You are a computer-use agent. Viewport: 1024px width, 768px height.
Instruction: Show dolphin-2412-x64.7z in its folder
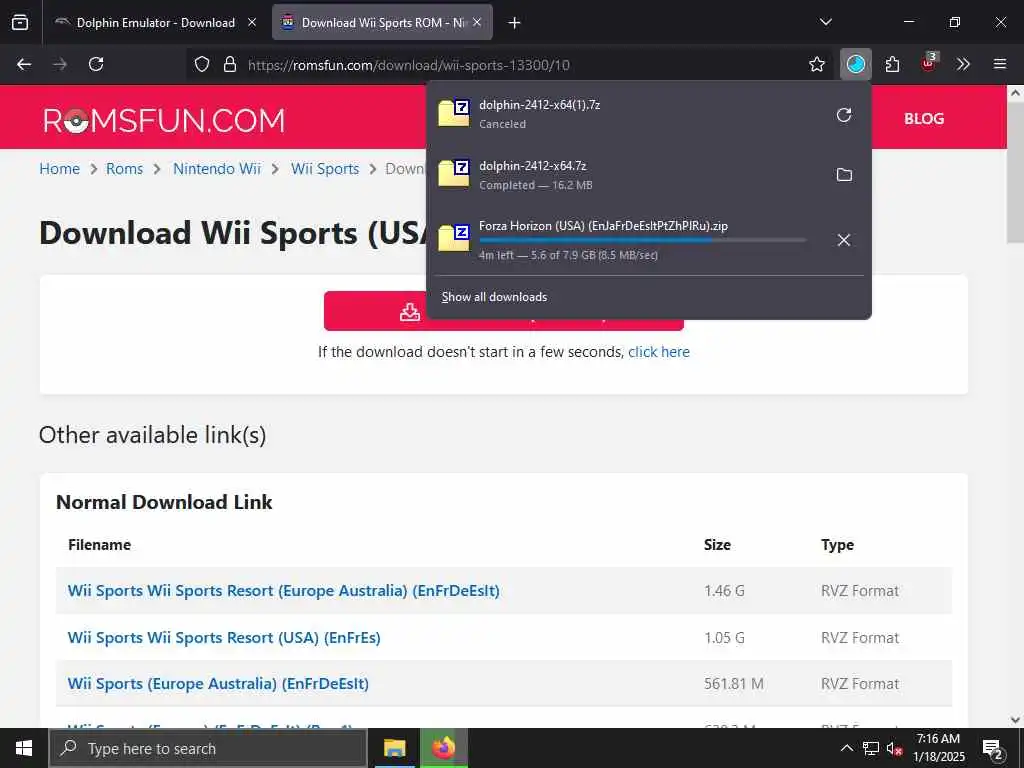coord(844,174)
